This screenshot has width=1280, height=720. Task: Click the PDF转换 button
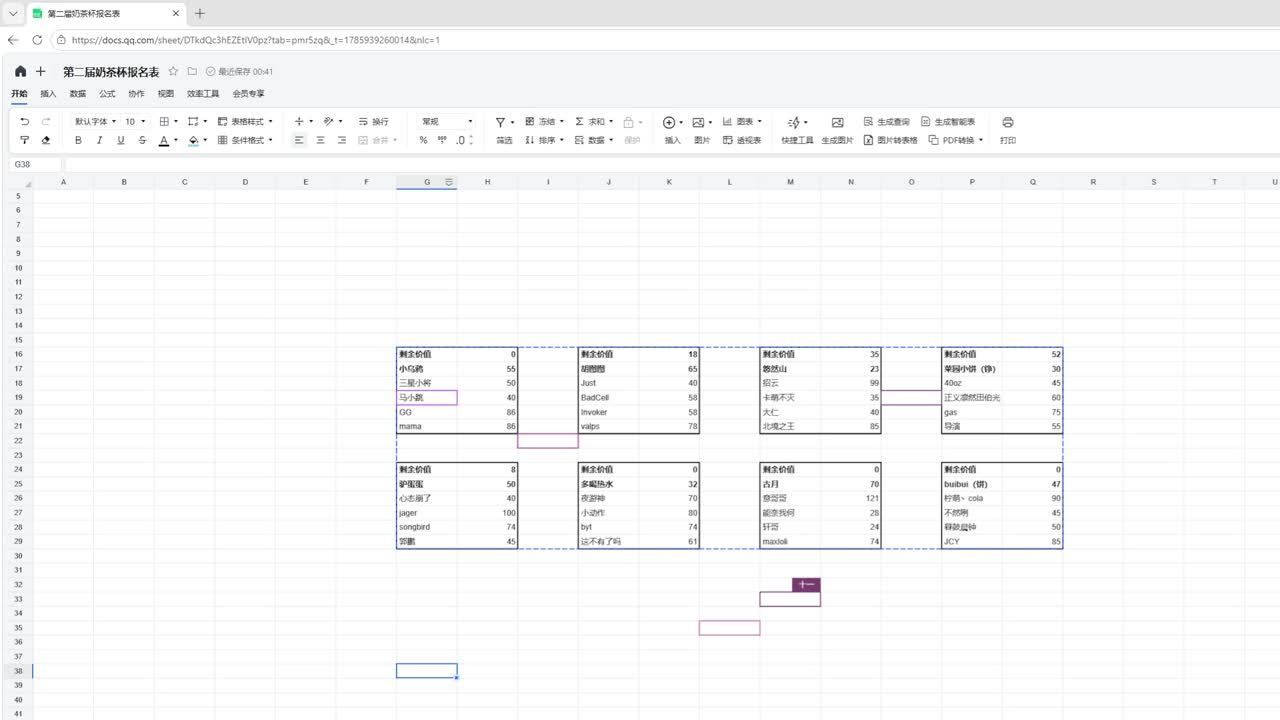956,141
